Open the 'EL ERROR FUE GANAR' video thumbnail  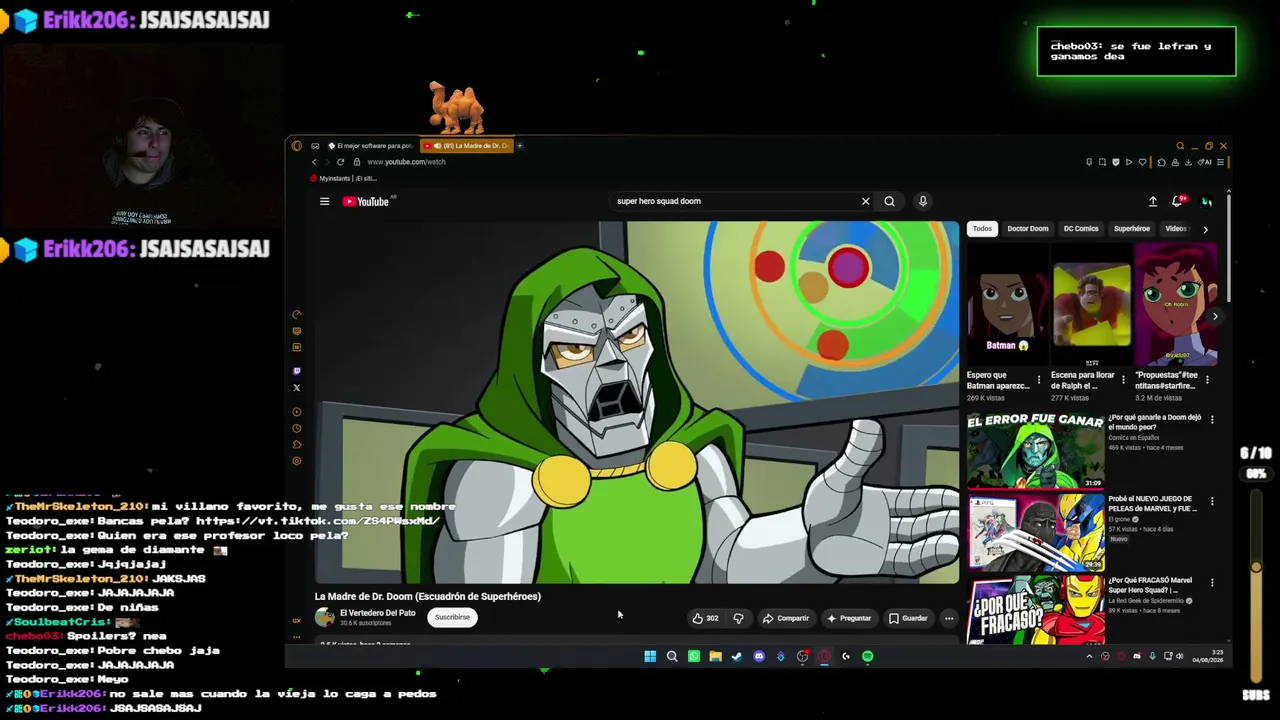1036,451
